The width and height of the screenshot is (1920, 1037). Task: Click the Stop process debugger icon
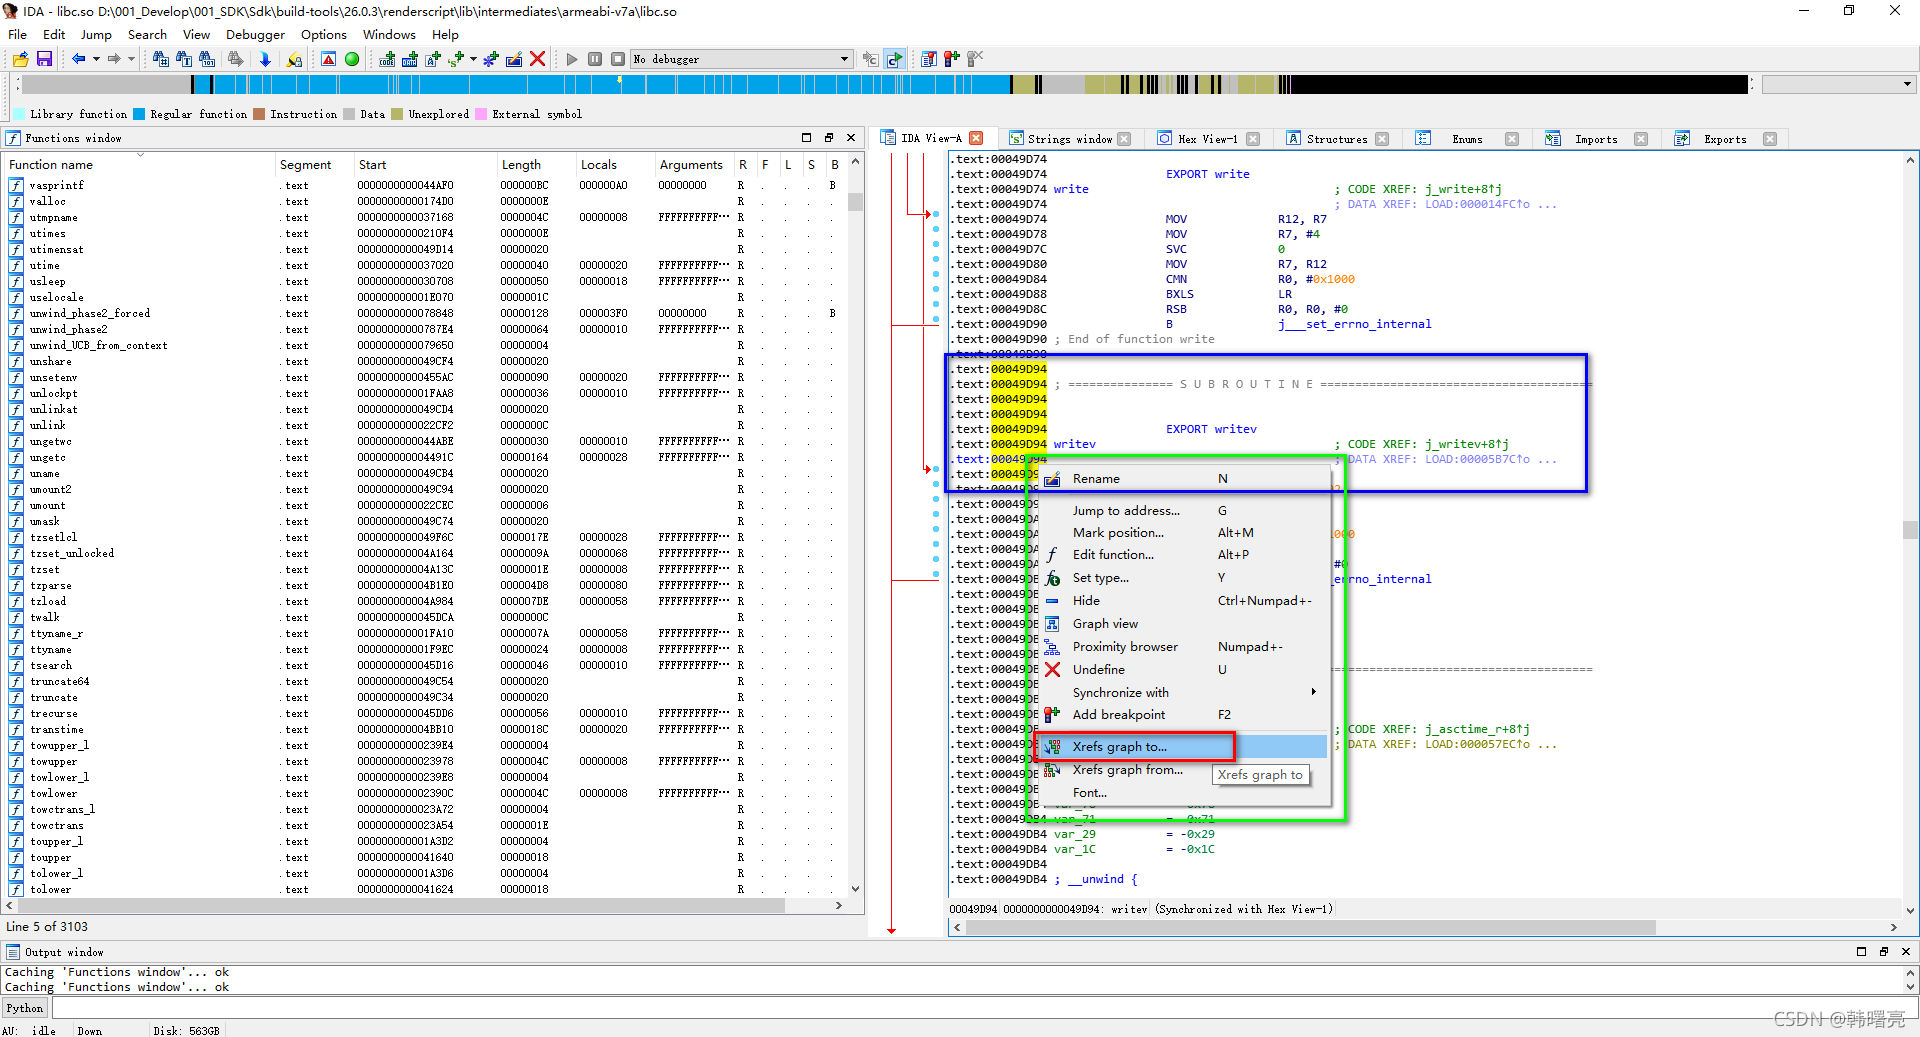click(618, 59)
